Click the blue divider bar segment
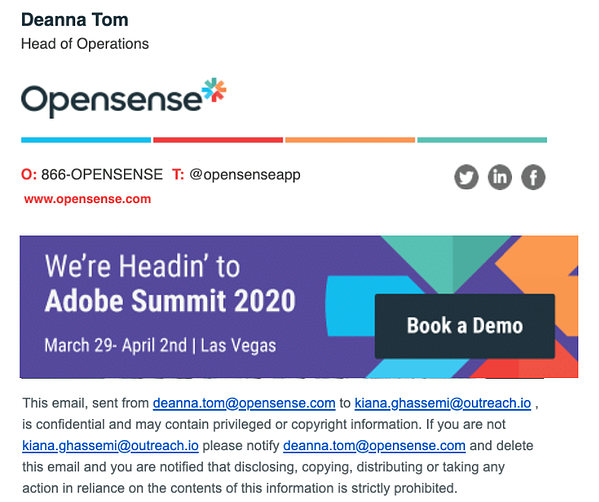599x502 pixels. (x=86, y=140)
